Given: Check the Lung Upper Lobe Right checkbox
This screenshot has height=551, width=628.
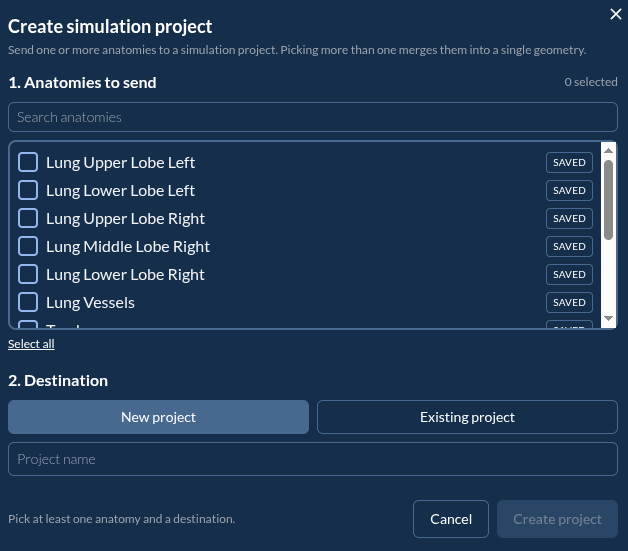Looking at the screenshot, I should (x=28, y=218).
